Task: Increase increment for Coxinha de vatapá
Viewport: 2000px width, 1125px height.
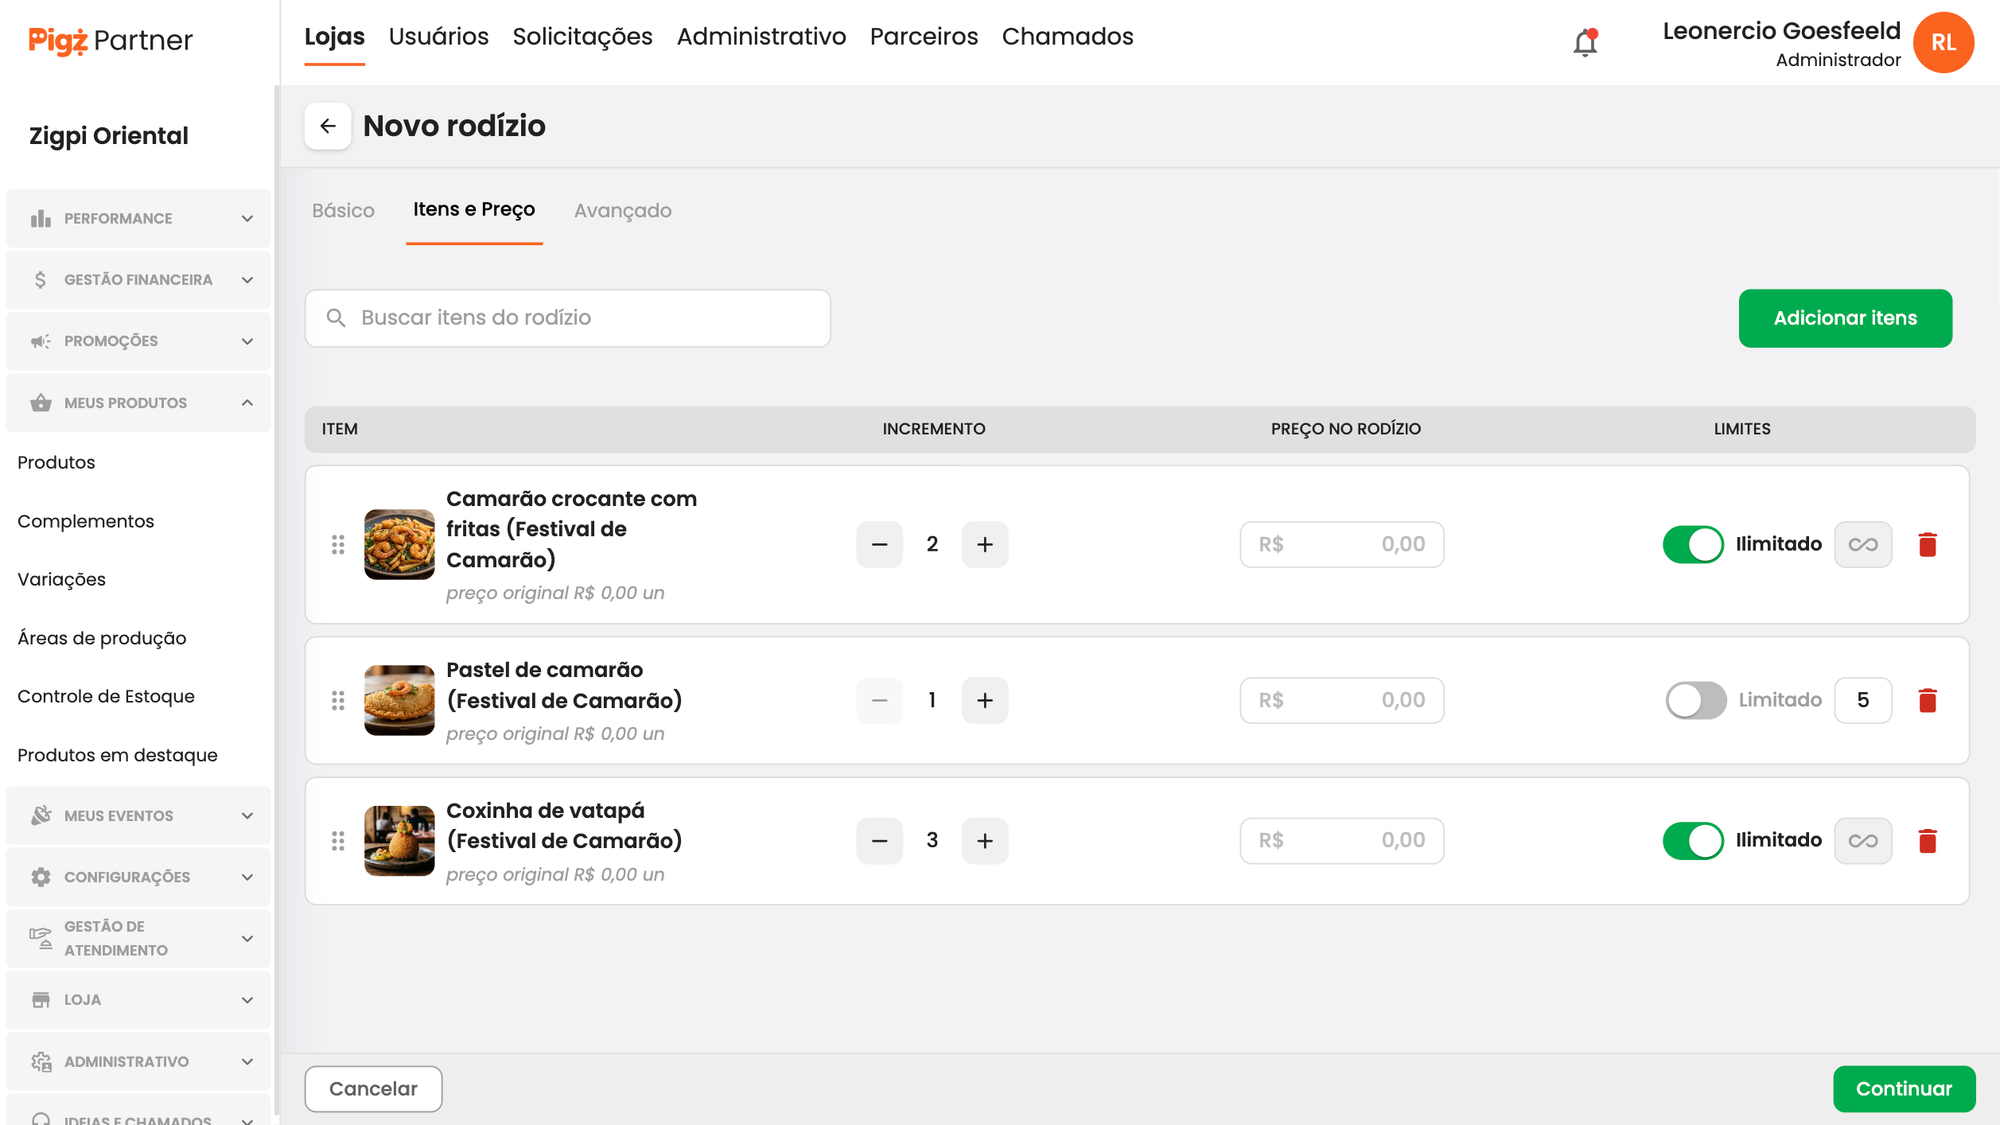Action: coord(984,841)
